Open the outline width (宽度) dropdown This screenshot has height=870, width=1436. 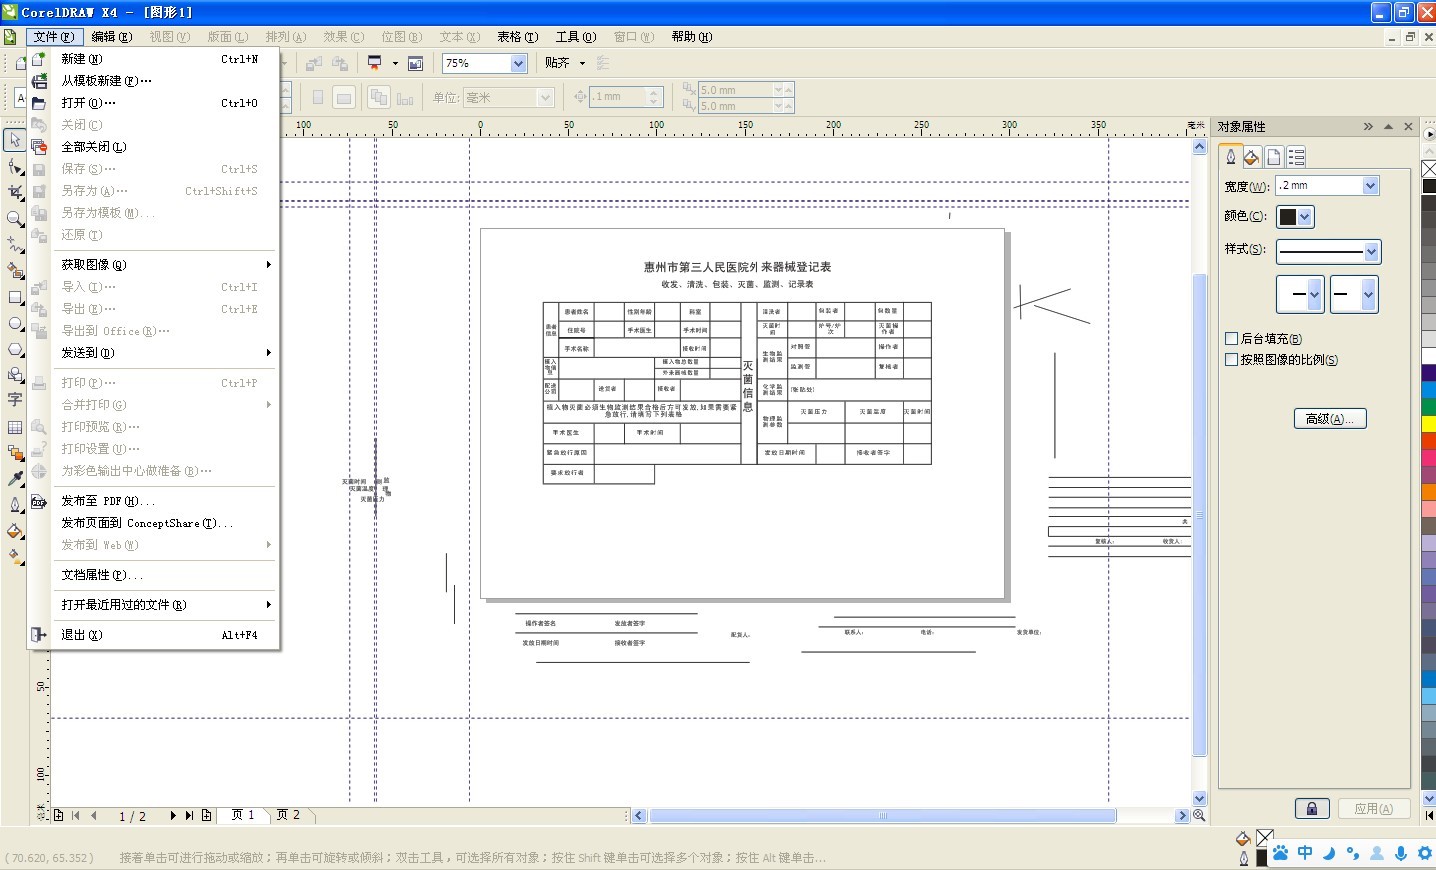[1370, 186]
